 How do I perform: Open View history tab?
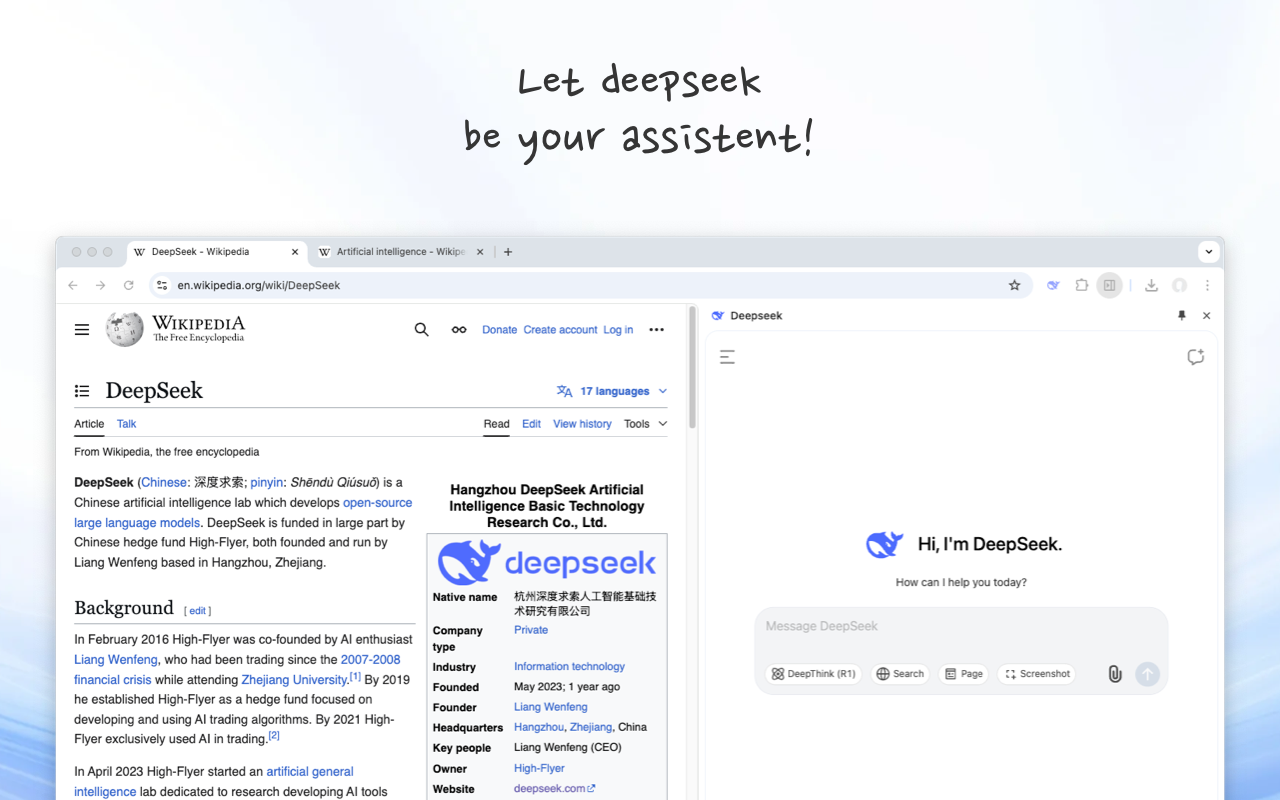point(582,424)
